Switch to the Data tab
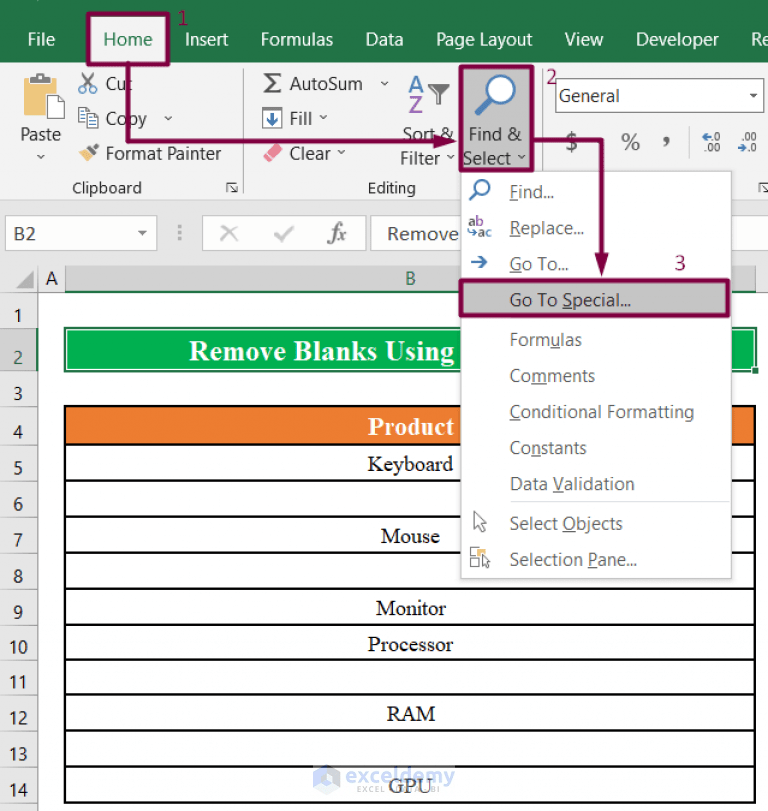Image resolution: width=768 pixels, height=811 pixels. click(384, 39)
